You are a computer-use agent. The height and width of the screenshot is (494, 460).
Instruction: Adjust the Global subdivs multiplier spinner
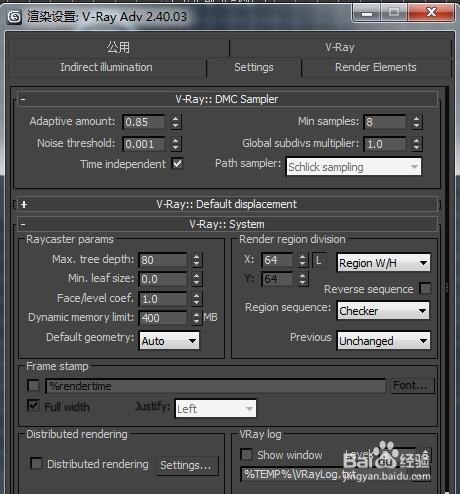tap(416, 144)
